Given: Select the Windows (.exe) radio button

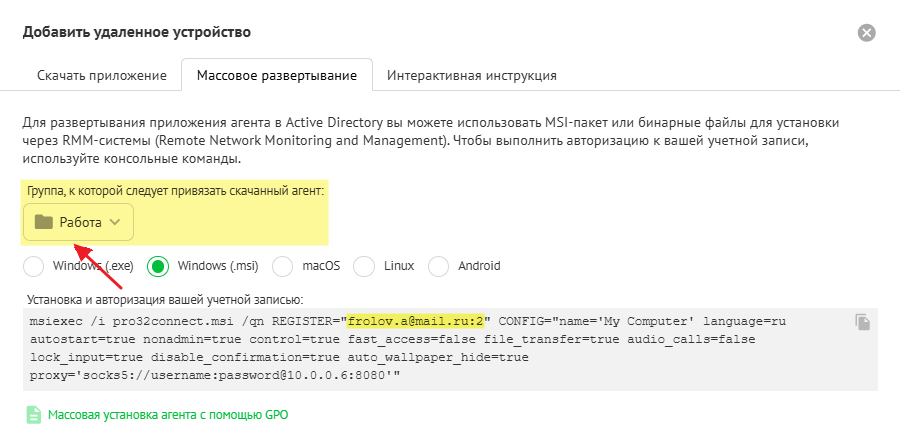Looking at the screenshot, I should click(x=34, y=266).
